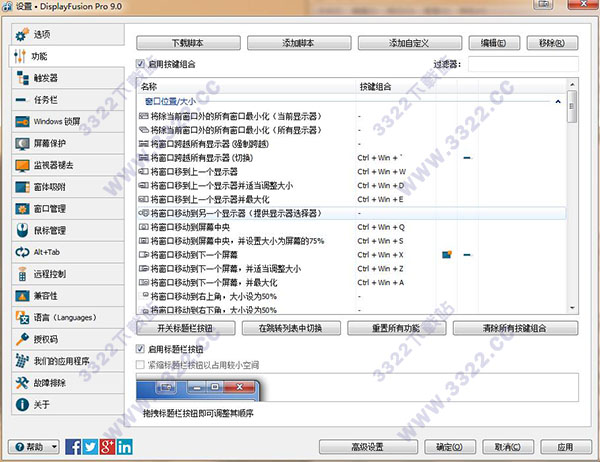The image size is (600, 462).
Task: Open the Twitter link icon
Action: point(90,447)
